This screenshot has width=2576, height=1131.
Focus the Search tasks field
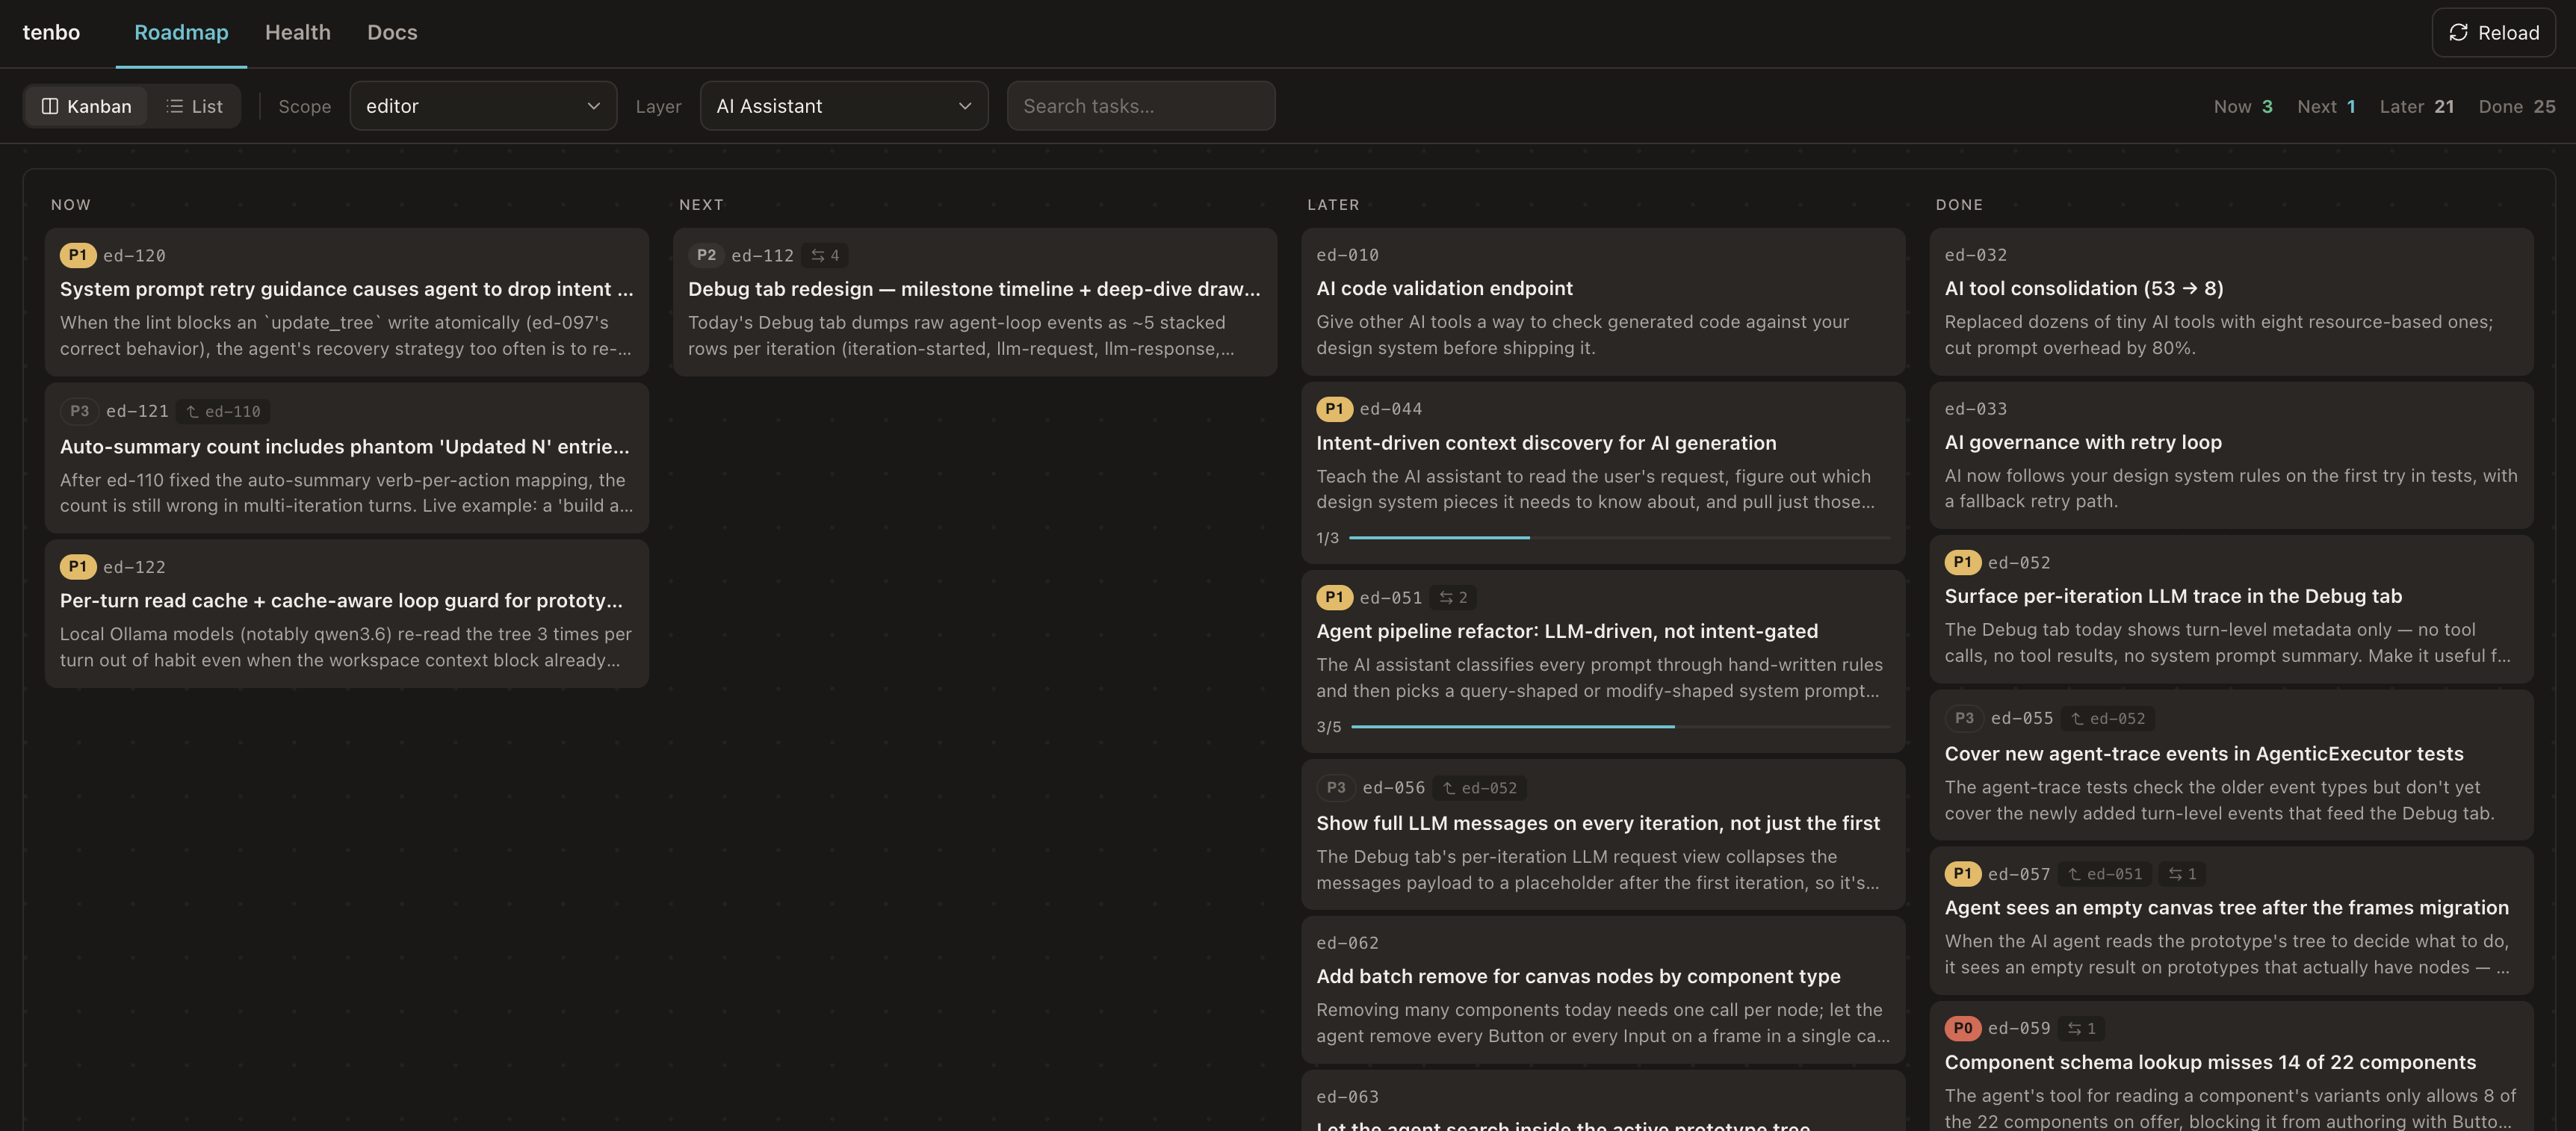[x=1141, y=106]
